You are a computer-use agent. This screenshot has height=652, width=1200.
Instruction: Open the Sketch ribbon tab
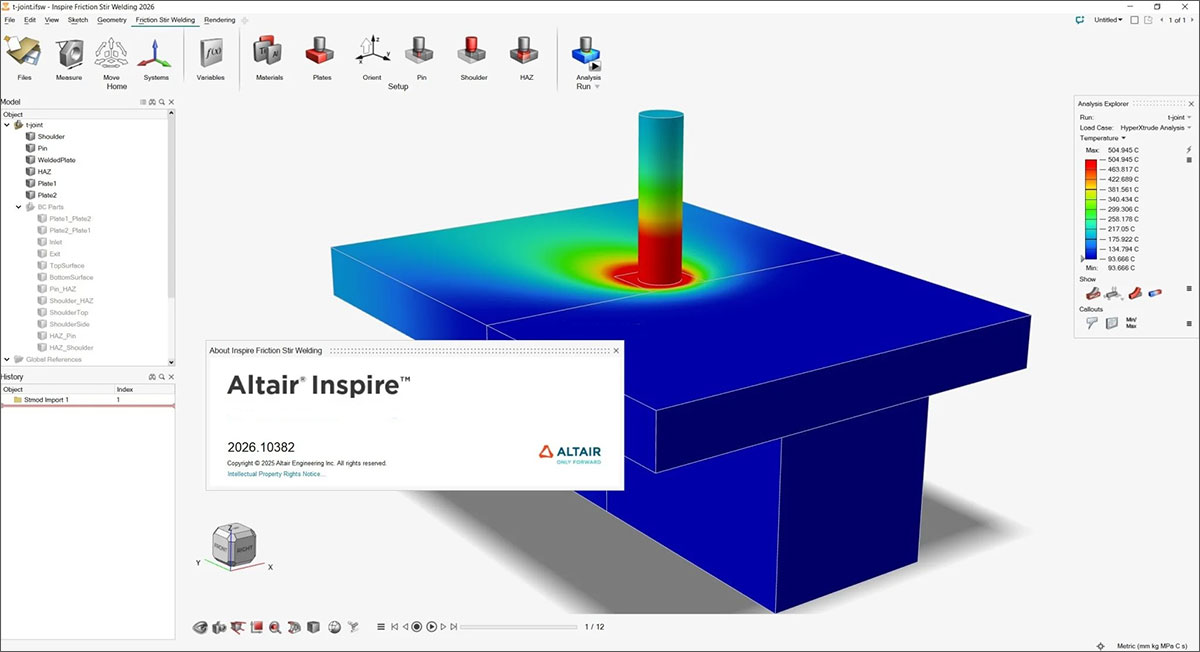77,19
